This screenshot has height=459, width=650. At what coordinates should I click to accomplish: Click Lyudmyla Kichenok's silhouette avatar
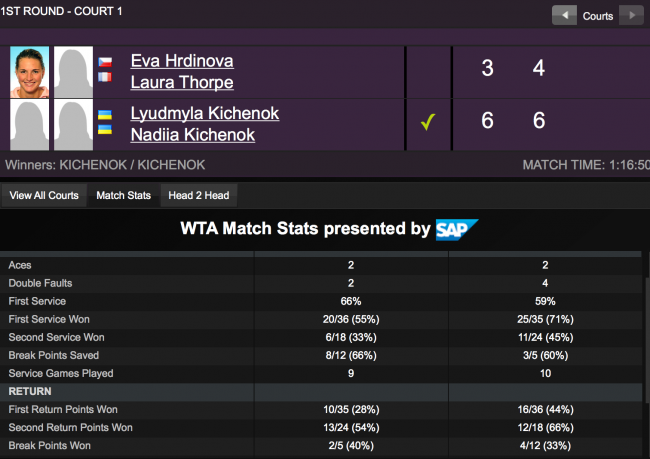[30, 125]
